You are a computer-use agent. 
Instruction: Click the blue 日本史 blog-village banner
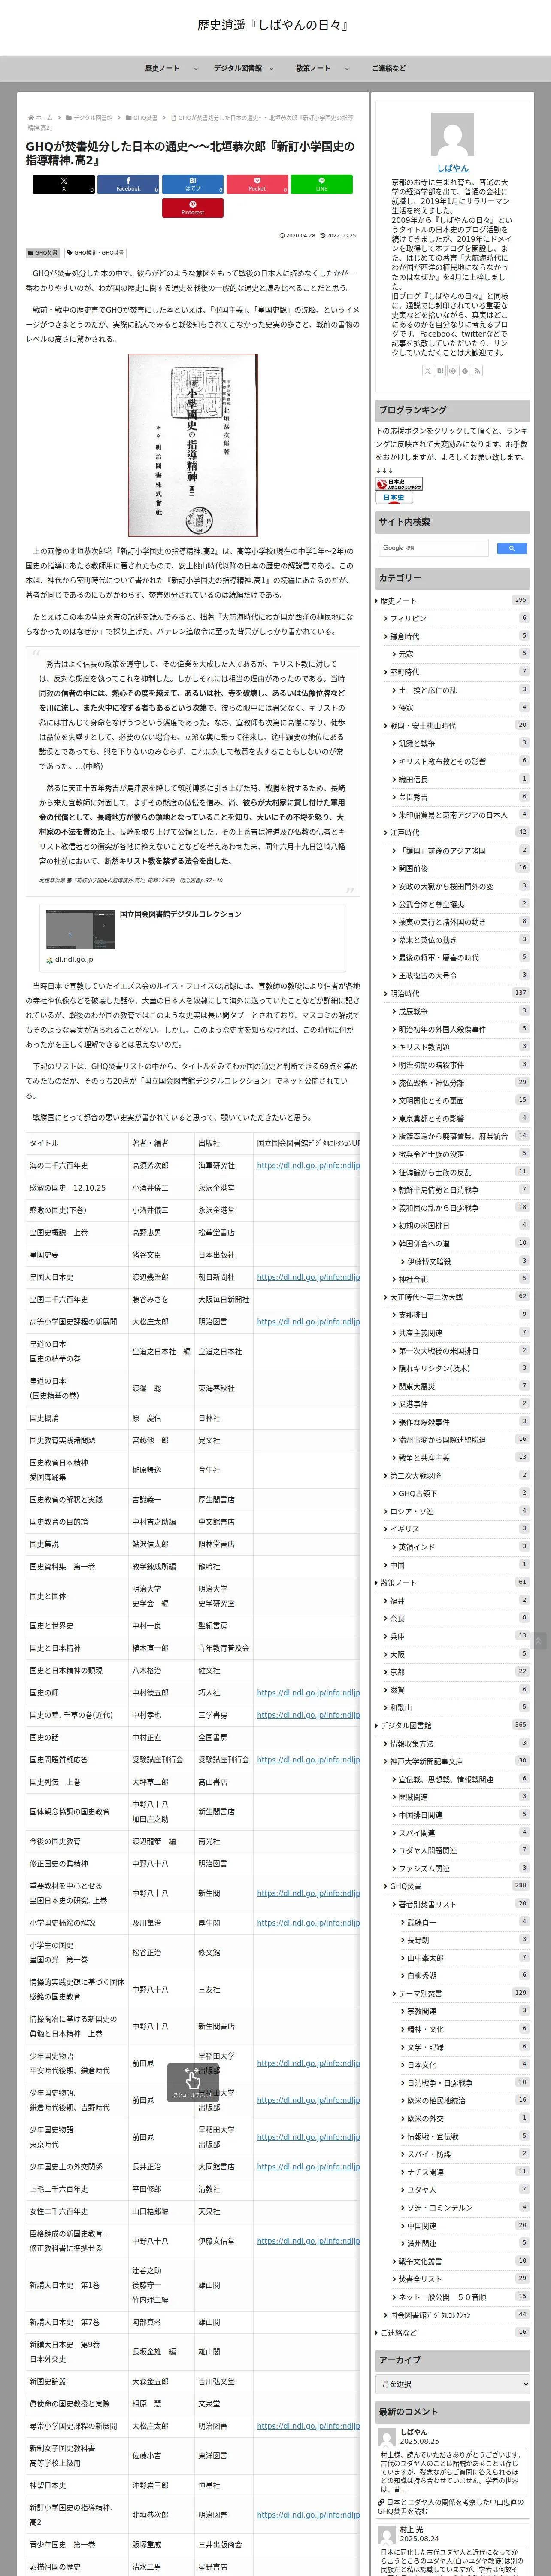click(x=393, y=497)
